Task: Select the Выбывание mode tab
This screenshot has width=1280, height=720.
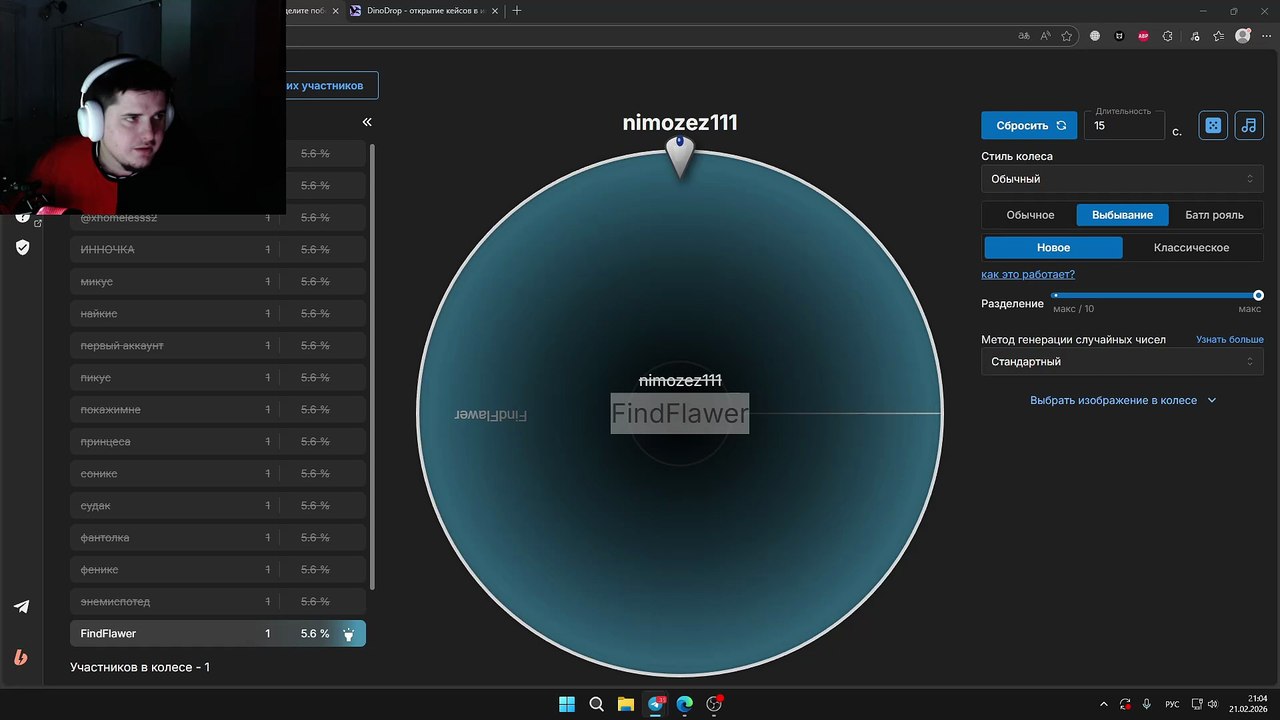Action: [x=1122, y=215]
